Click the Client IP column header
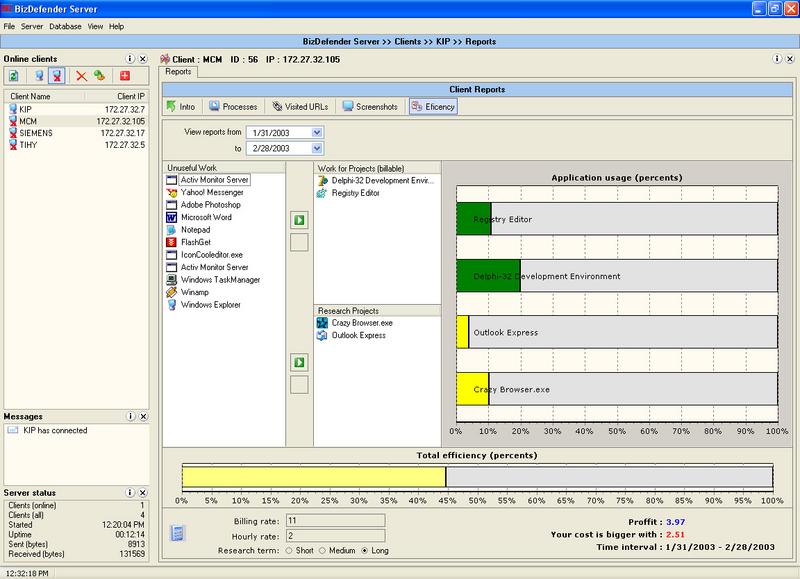800x579 pixels. point(117,96)
